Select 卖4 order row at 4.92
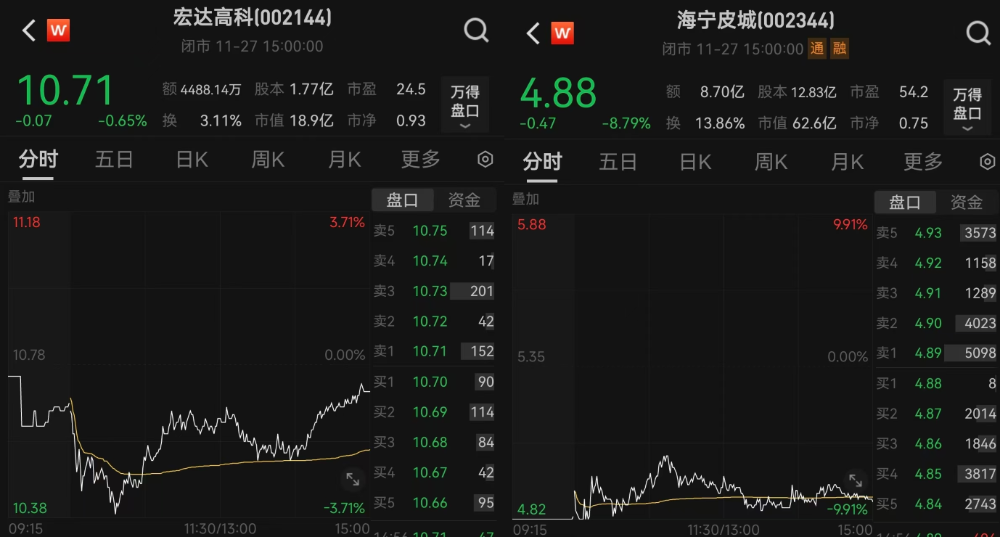1000x537 pixels. coord(936,263)
